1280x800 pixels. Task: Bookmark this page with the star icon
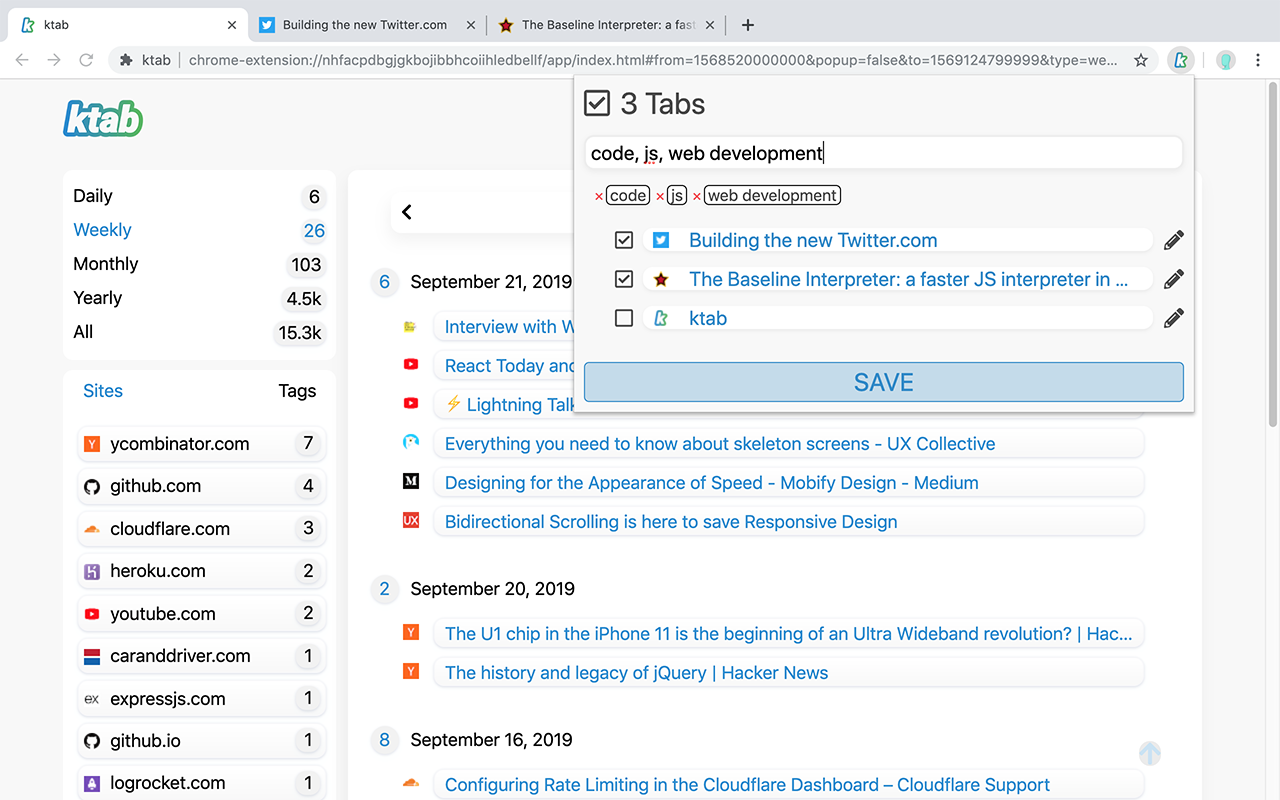tap(1141, 60)
